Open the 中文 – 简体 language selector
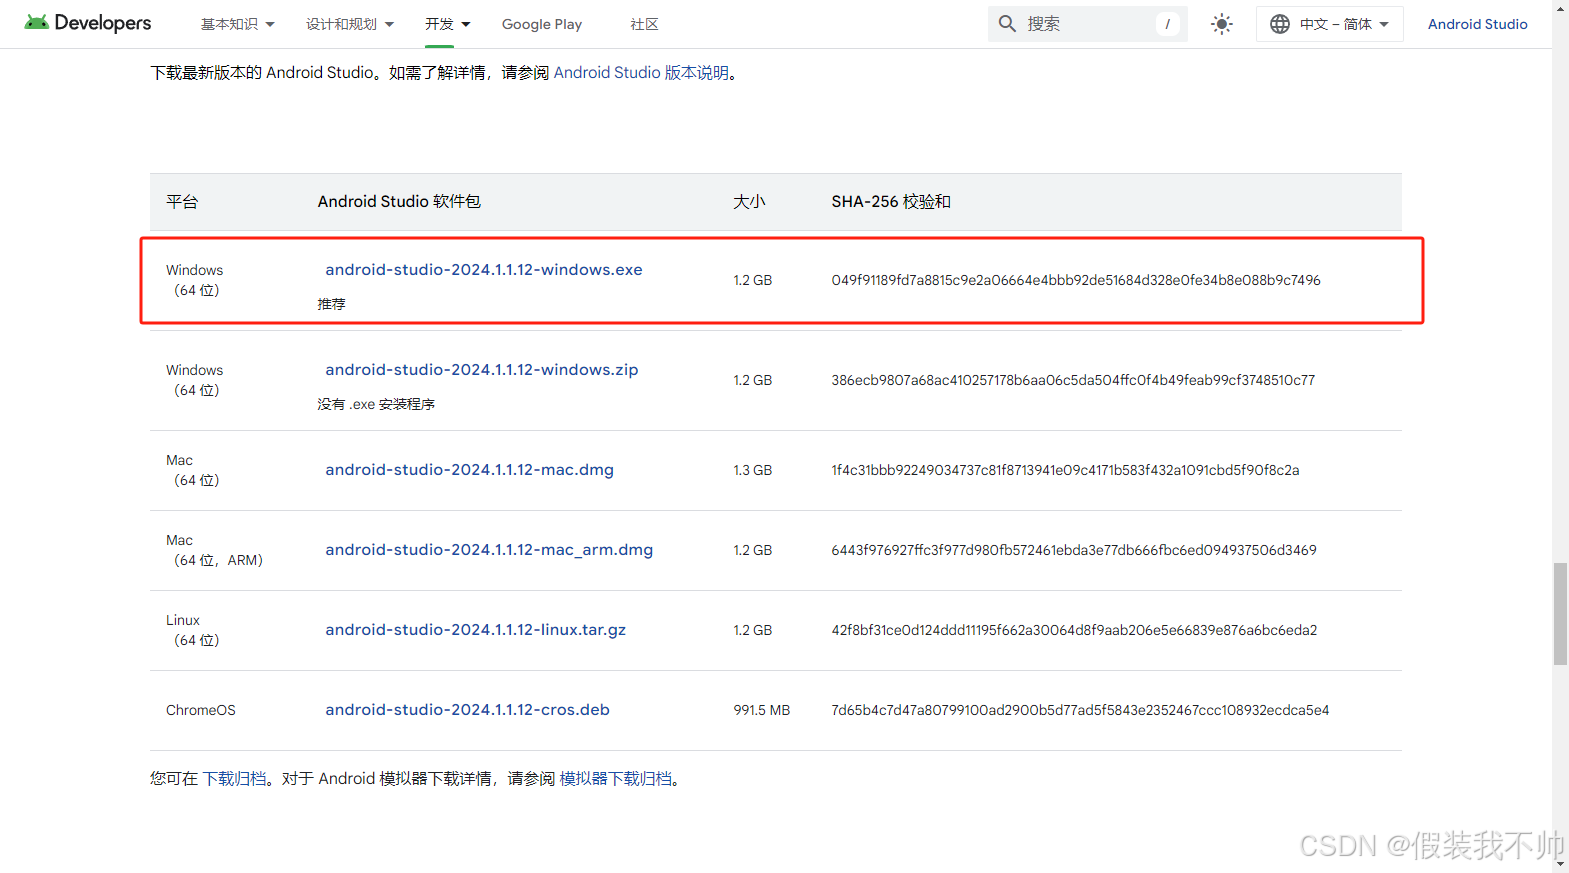This screenshot has width=1569, height=873. (x=1330, y=24)
